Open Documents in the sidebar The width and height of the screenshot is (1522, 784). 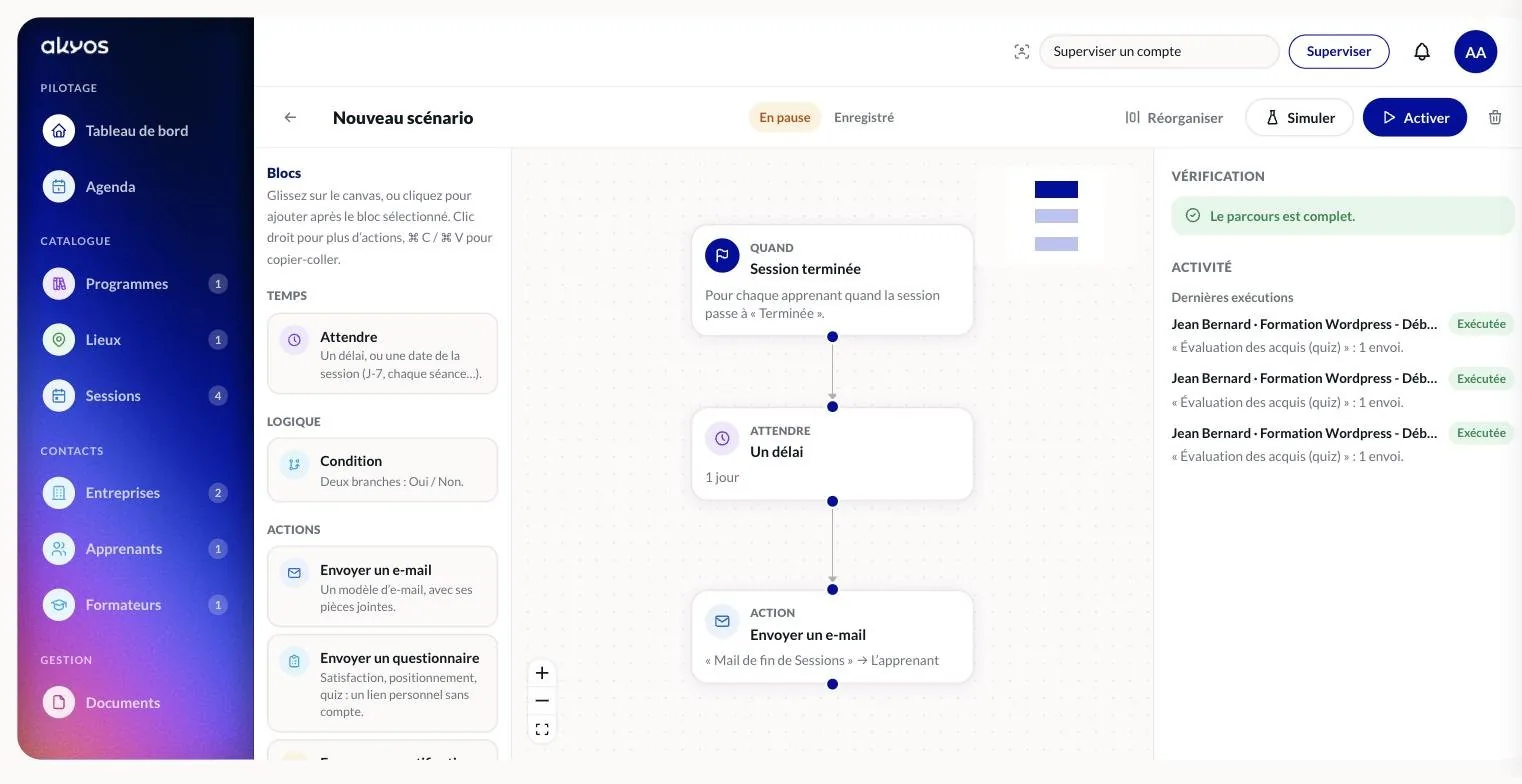pyautogui.click(x=135, y=703)
